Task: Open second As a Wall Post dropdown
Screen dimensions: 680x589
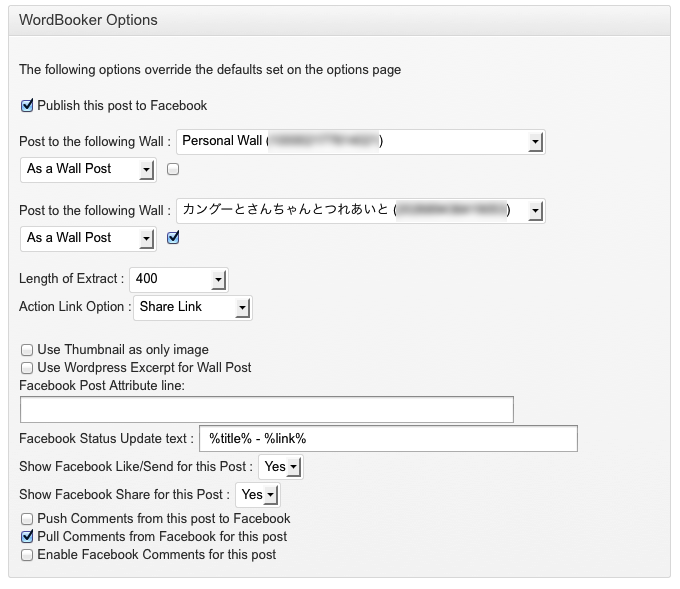Action: 87,238
